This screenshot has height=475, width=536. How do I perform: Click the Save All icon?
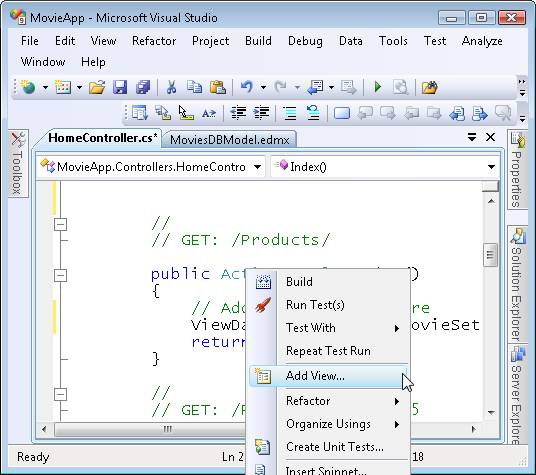[143, 88]
